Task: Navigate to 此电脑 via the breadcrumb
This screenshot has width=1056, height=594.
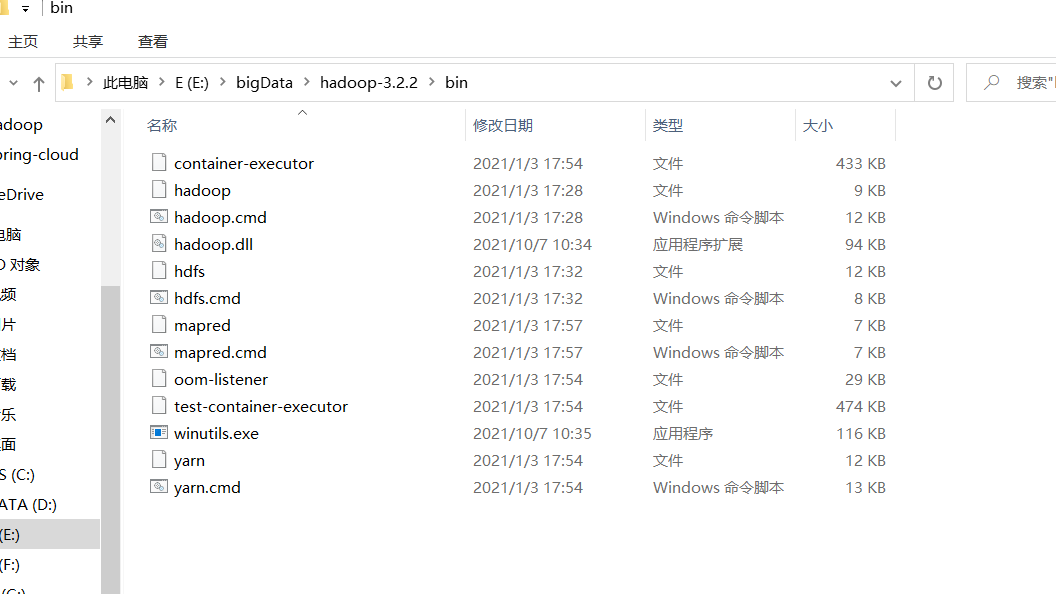Action: [124, 82]
